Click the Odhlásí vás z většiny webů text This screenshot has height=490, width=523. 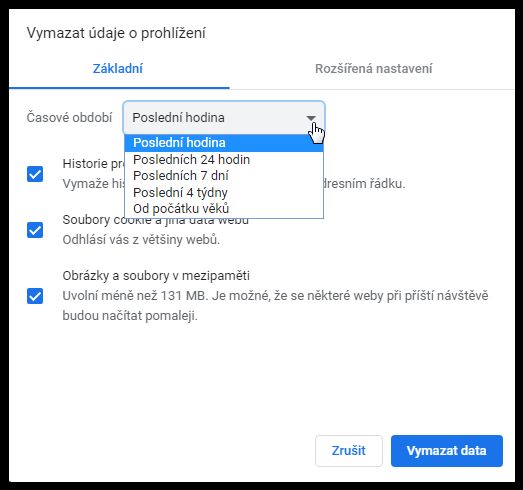(141, 240)
